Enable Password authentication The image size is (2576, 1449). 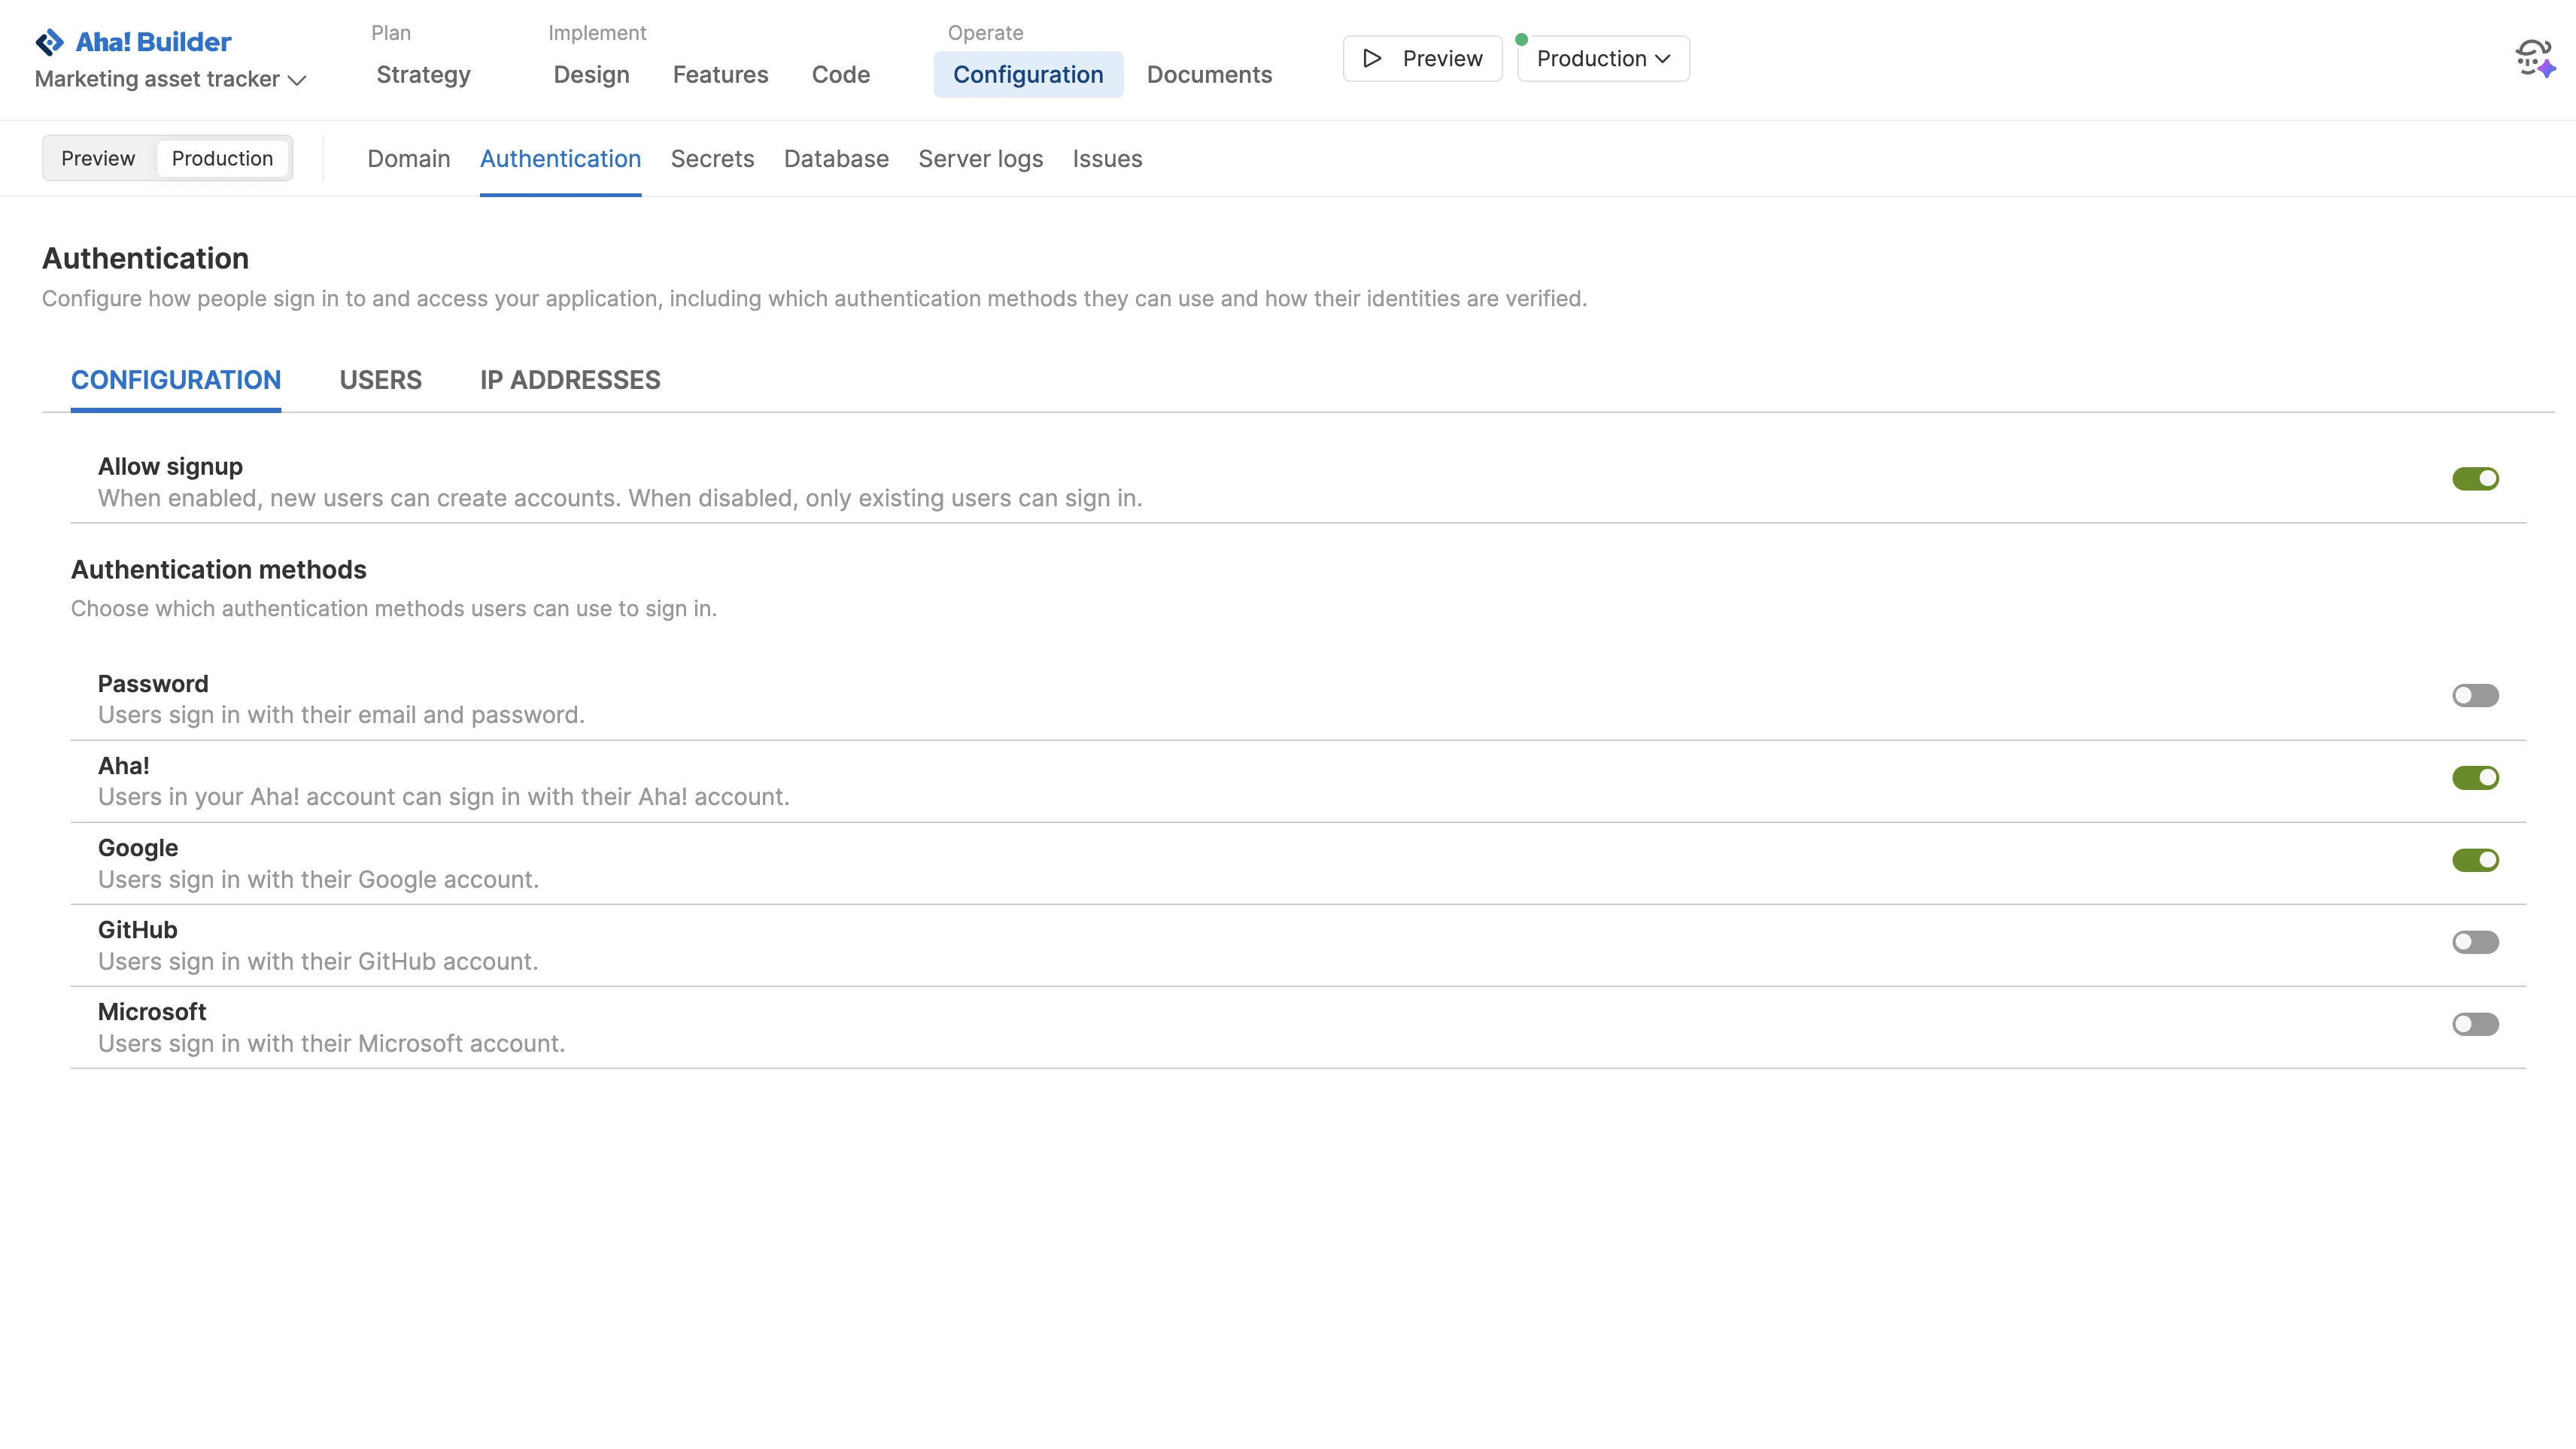click(x=2475, y=695)
